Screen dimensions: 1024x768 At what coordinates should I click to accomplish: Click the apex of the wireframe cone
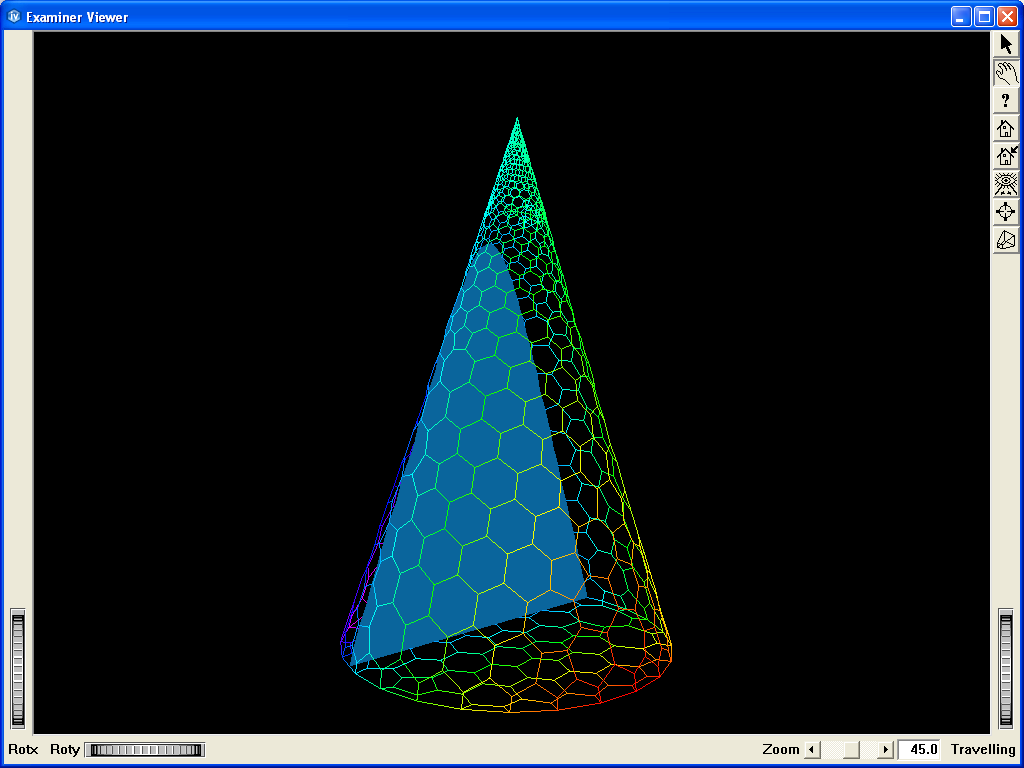coord(517,119)
